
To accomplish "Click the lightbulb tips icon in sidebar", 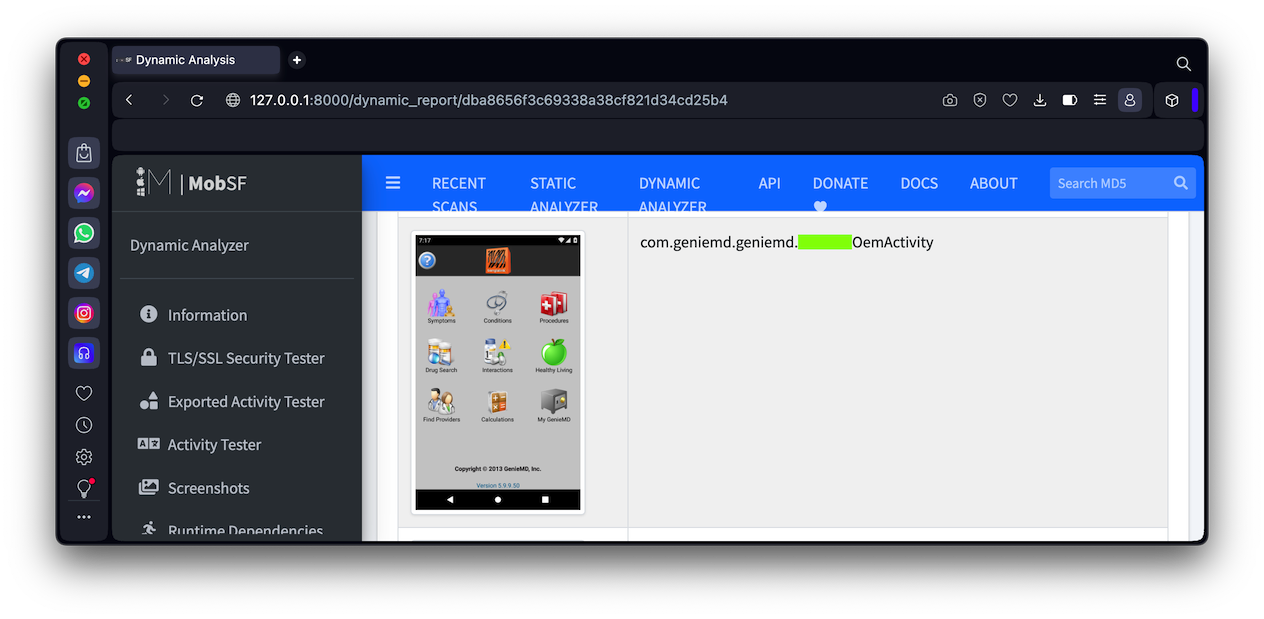I will tap(84, 488).
